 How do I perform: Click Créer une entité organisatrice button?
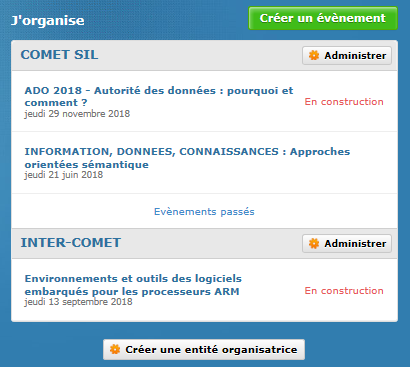pos(204,349)
